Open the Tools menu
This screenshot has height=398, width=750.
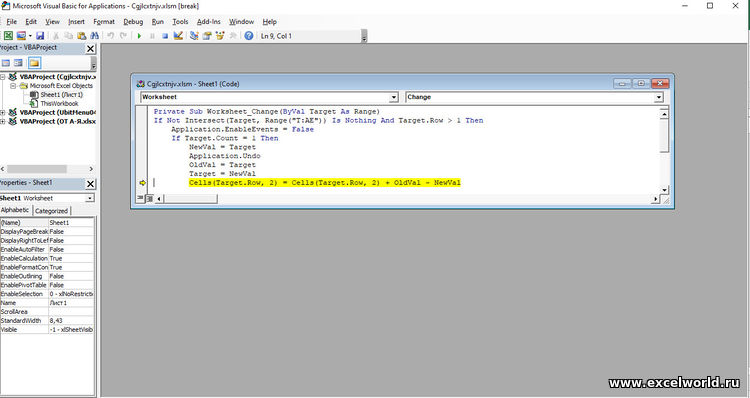tap(180, 22)
